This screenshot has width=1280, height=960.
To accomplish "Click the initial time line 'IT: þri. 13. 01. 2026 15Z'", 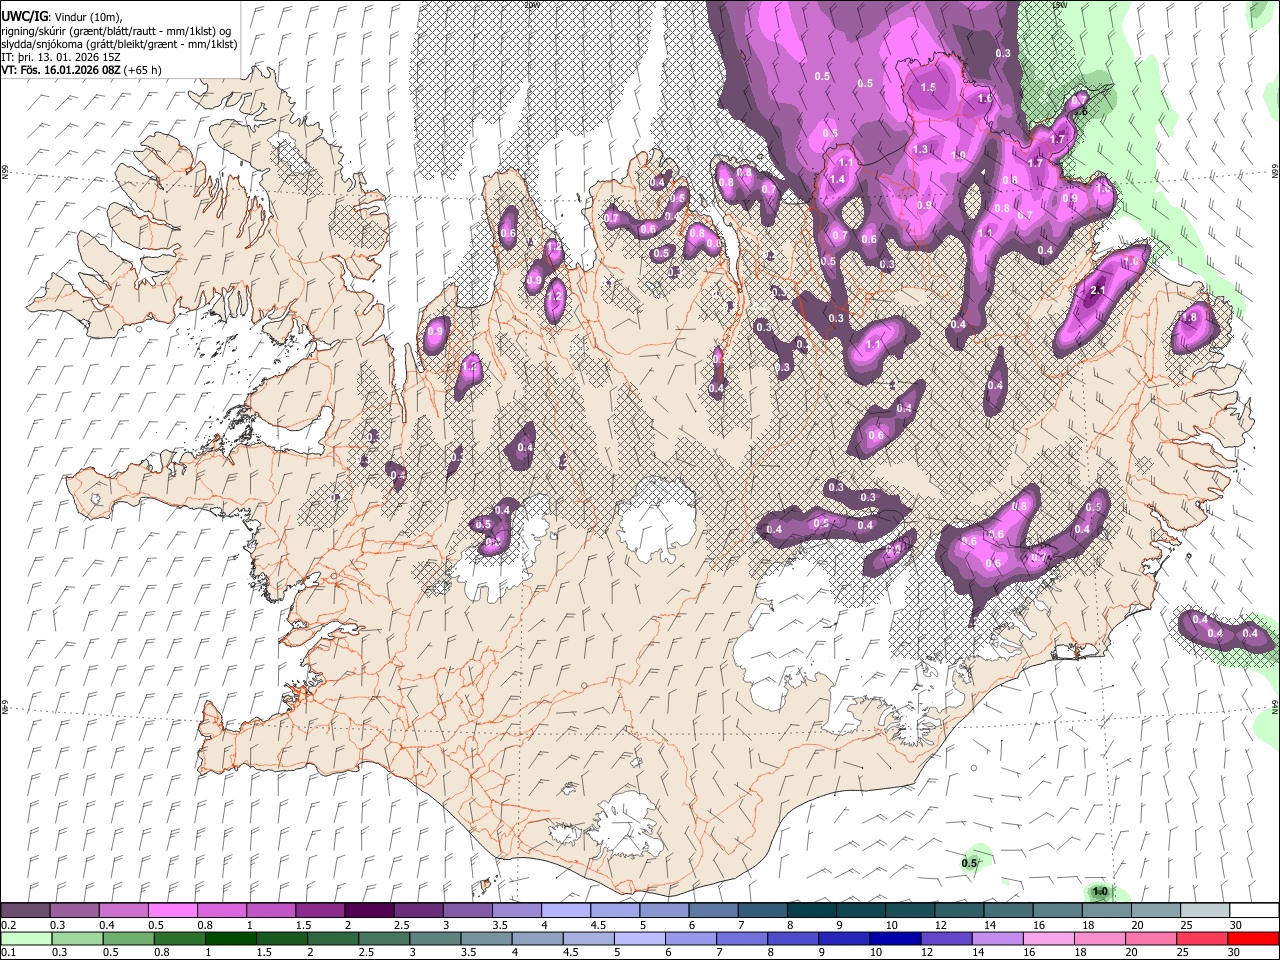I will coord(60,57).
